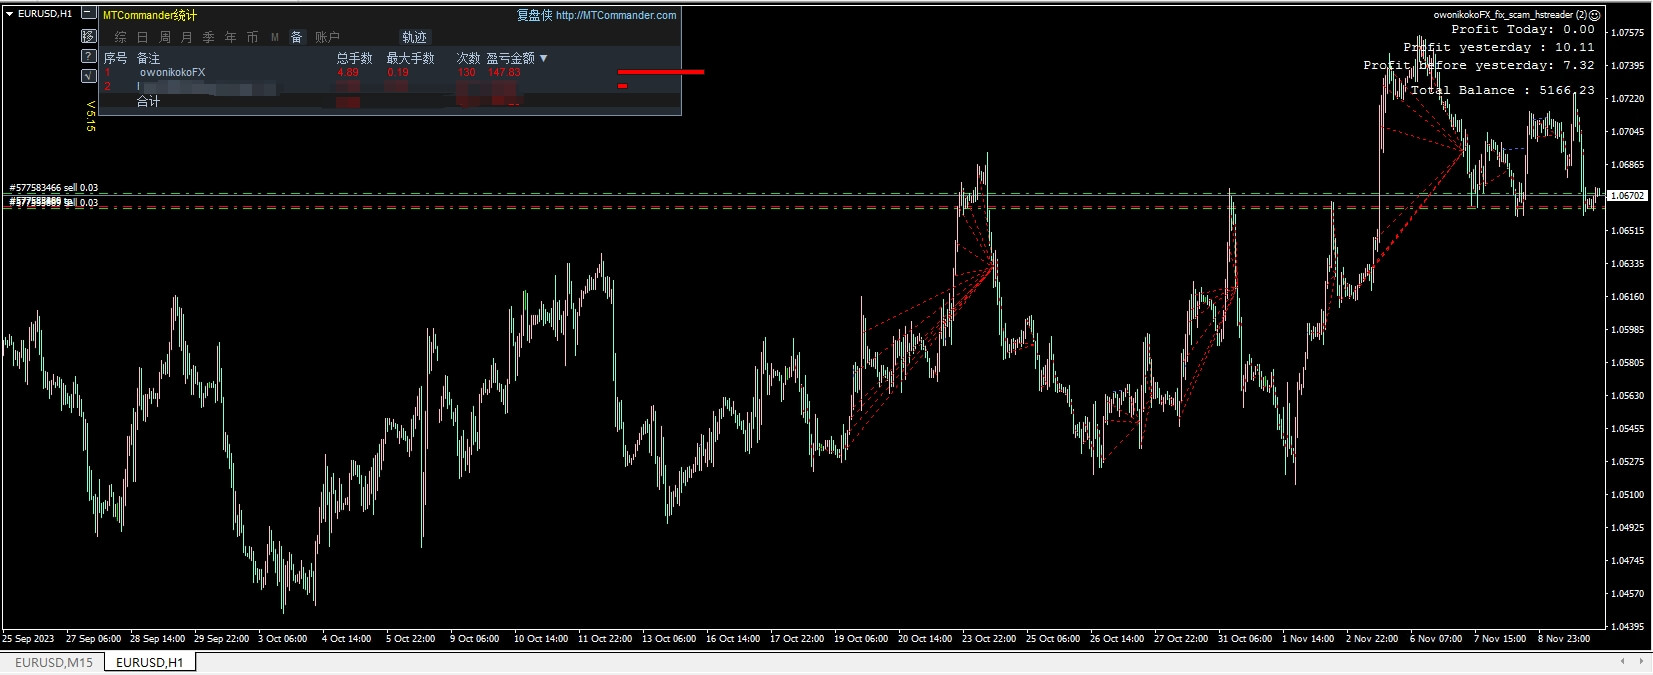The height and width of the screenshot is (675, 1653).
Task: Switch to the 账户 account view
Action: point(327,37)
